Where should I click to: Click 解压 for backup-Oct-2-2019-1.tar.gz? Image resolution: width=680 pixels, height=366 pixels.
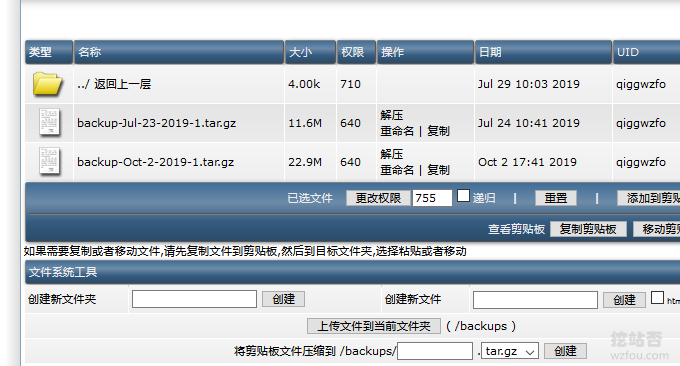point(392,154)
